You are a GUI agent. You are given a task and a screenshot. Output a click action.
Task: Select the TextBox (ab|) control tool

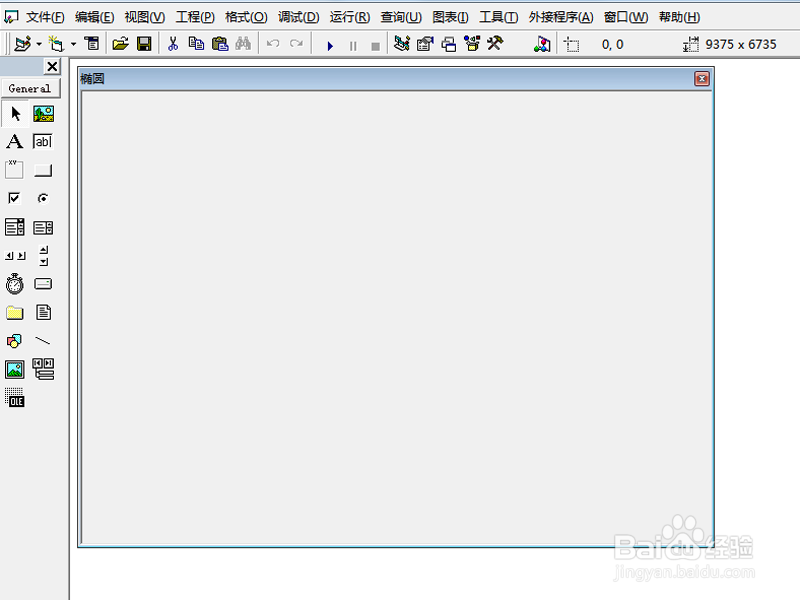[43, 141]
